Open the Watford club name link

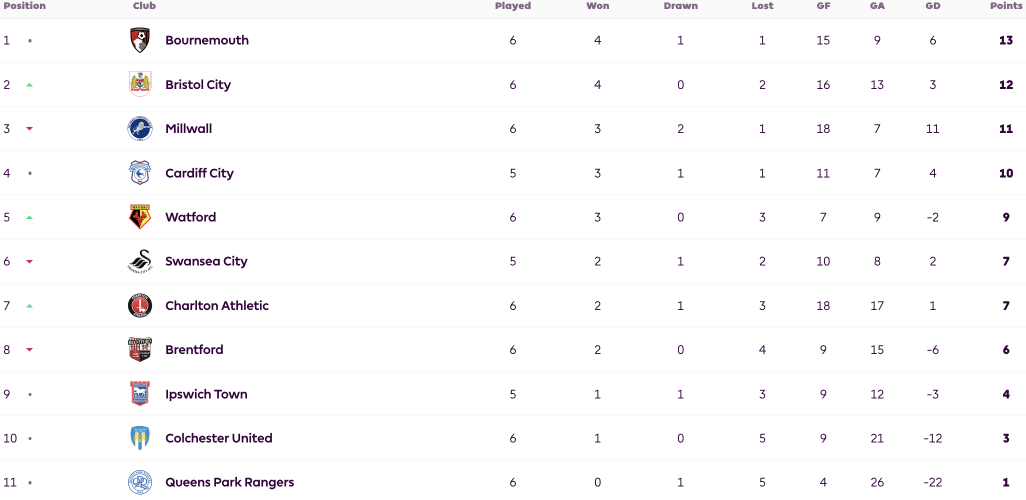click(x=190, y=217)
